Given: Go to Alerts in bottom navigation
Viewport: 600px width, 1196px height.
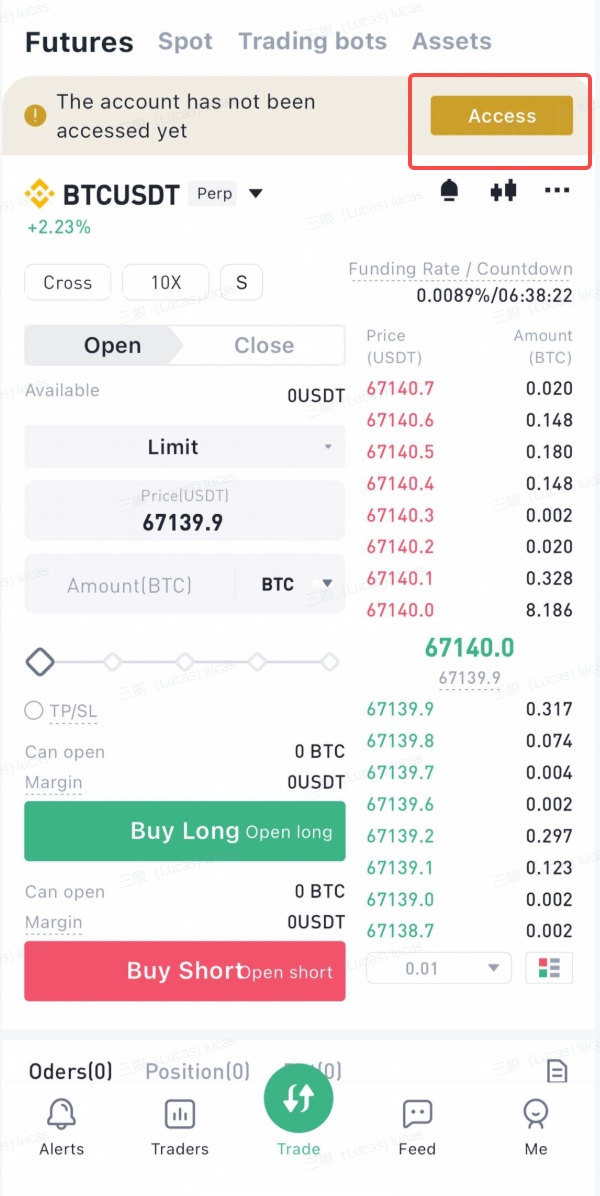Looking at the screenshot, I should coord(62,1127).
